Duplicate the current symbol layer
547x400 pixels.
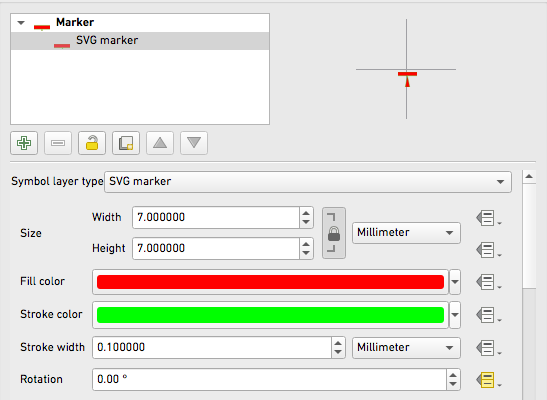coord(126,143)
